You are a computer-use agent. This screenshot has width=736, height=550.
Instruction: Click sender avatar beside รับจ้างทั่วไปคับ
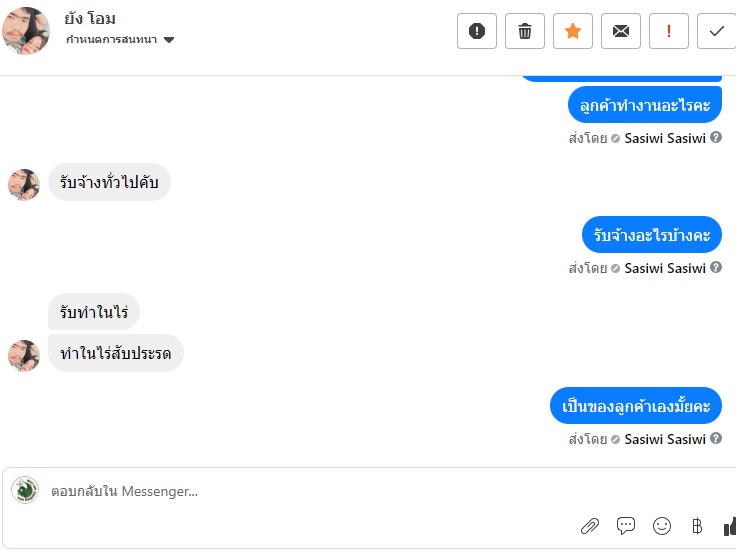24,184
